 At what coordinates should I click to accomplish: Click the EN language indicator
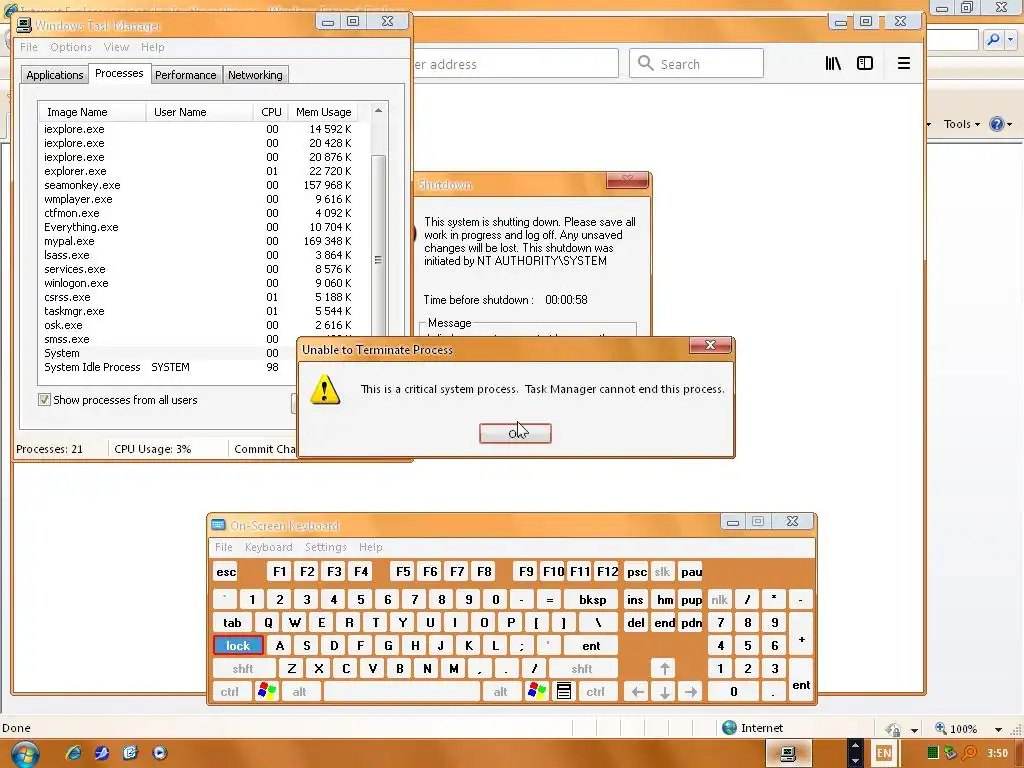[884, 753]
